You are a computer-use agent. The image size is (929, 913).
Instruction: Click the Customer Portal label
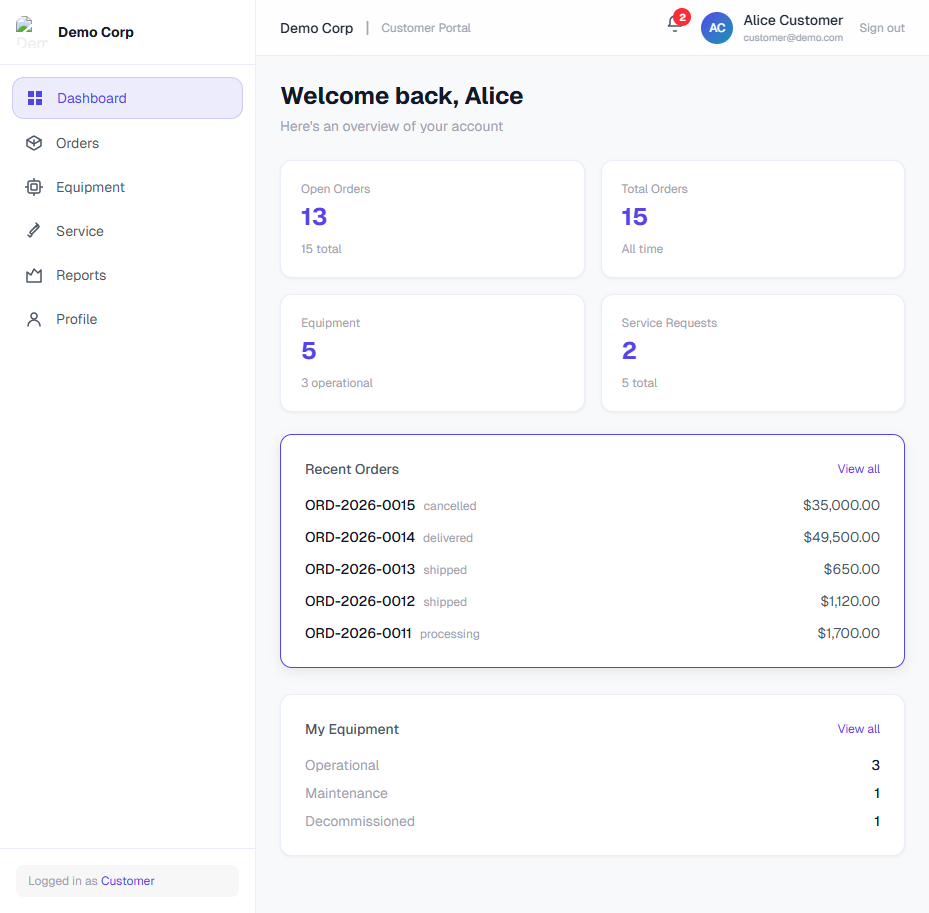click(425, 28)
